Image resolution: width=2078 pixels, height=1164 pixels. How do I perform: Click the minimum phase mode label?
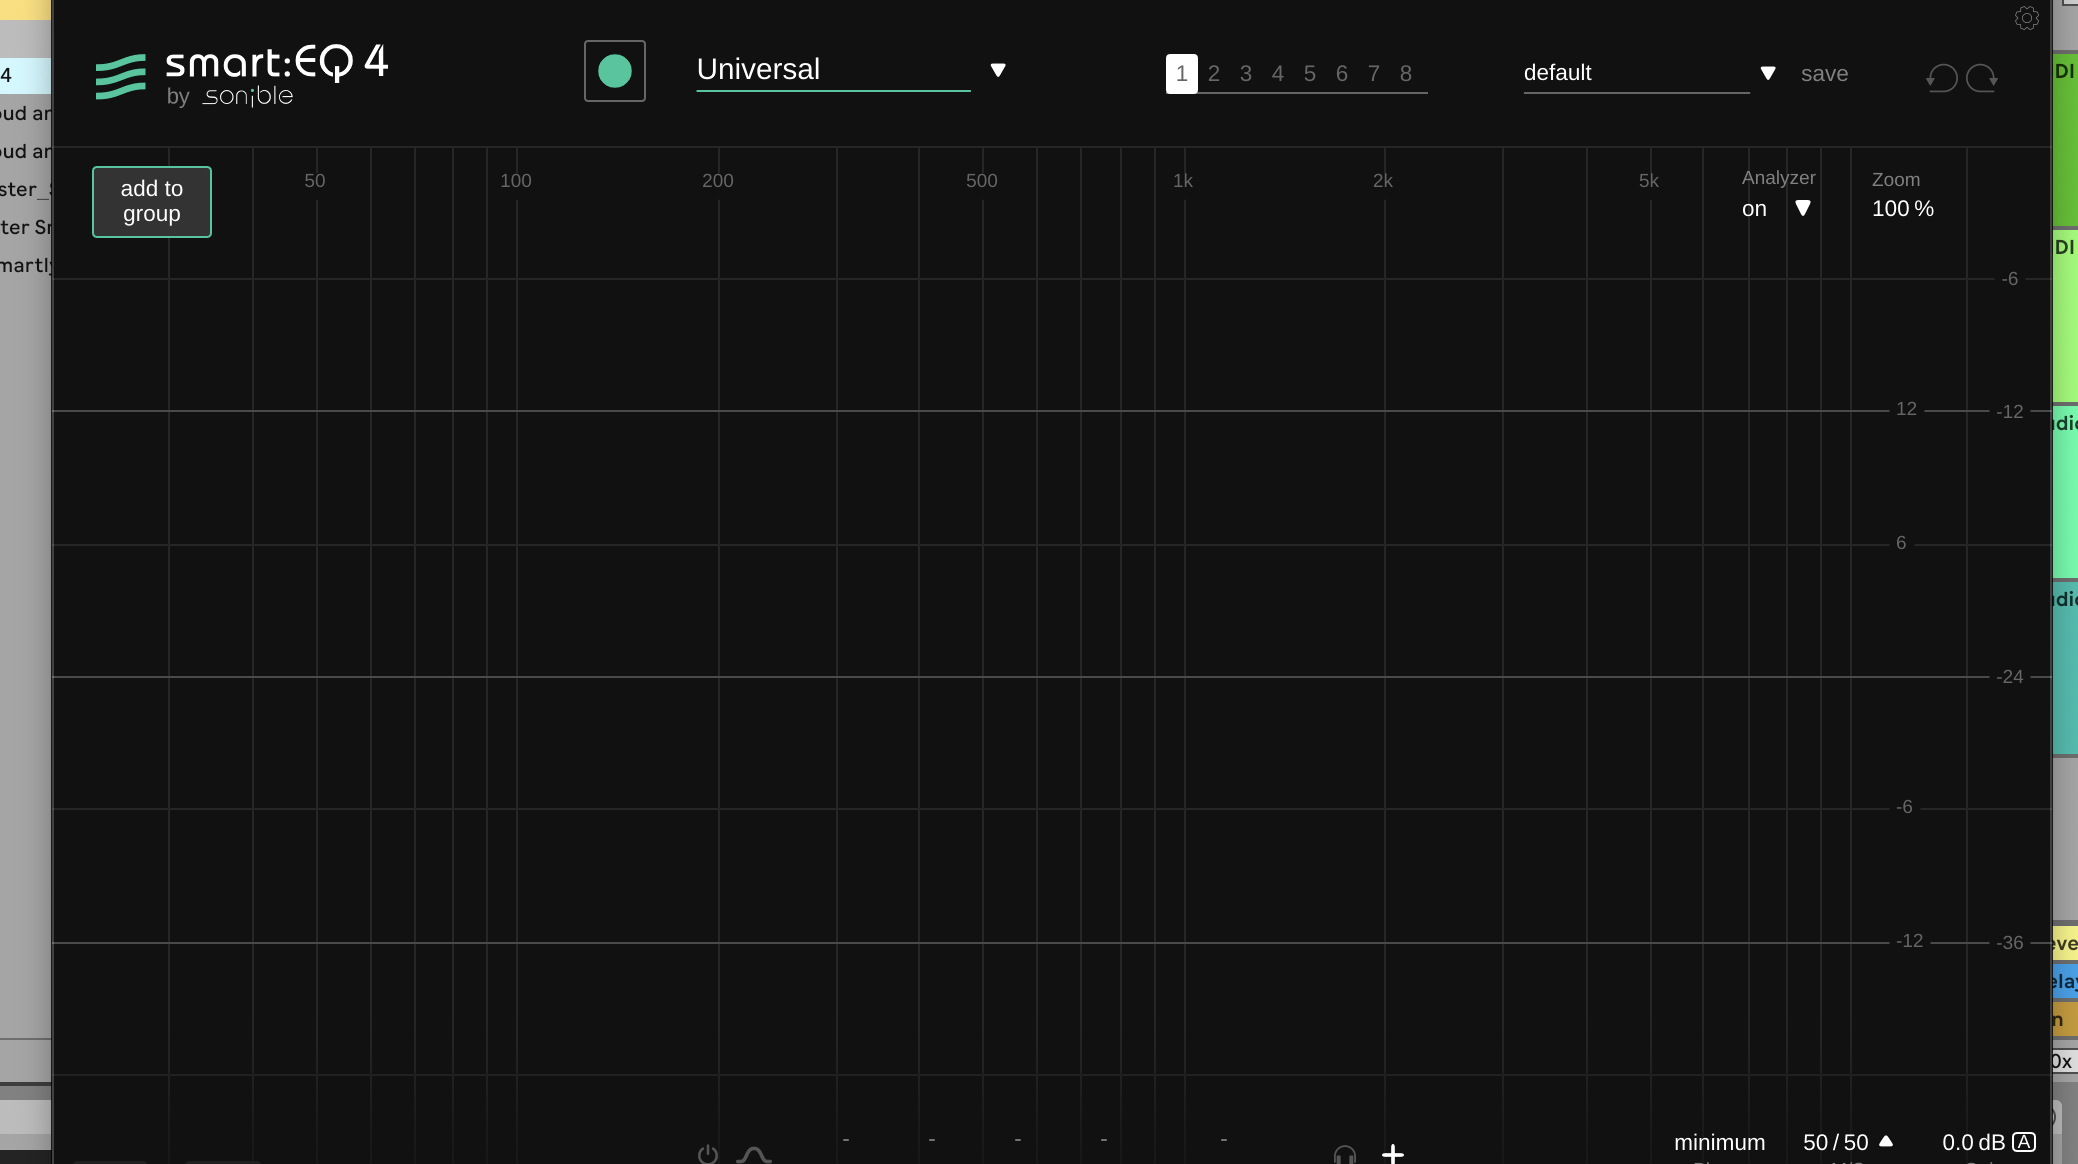(x=1718, y=1142)
